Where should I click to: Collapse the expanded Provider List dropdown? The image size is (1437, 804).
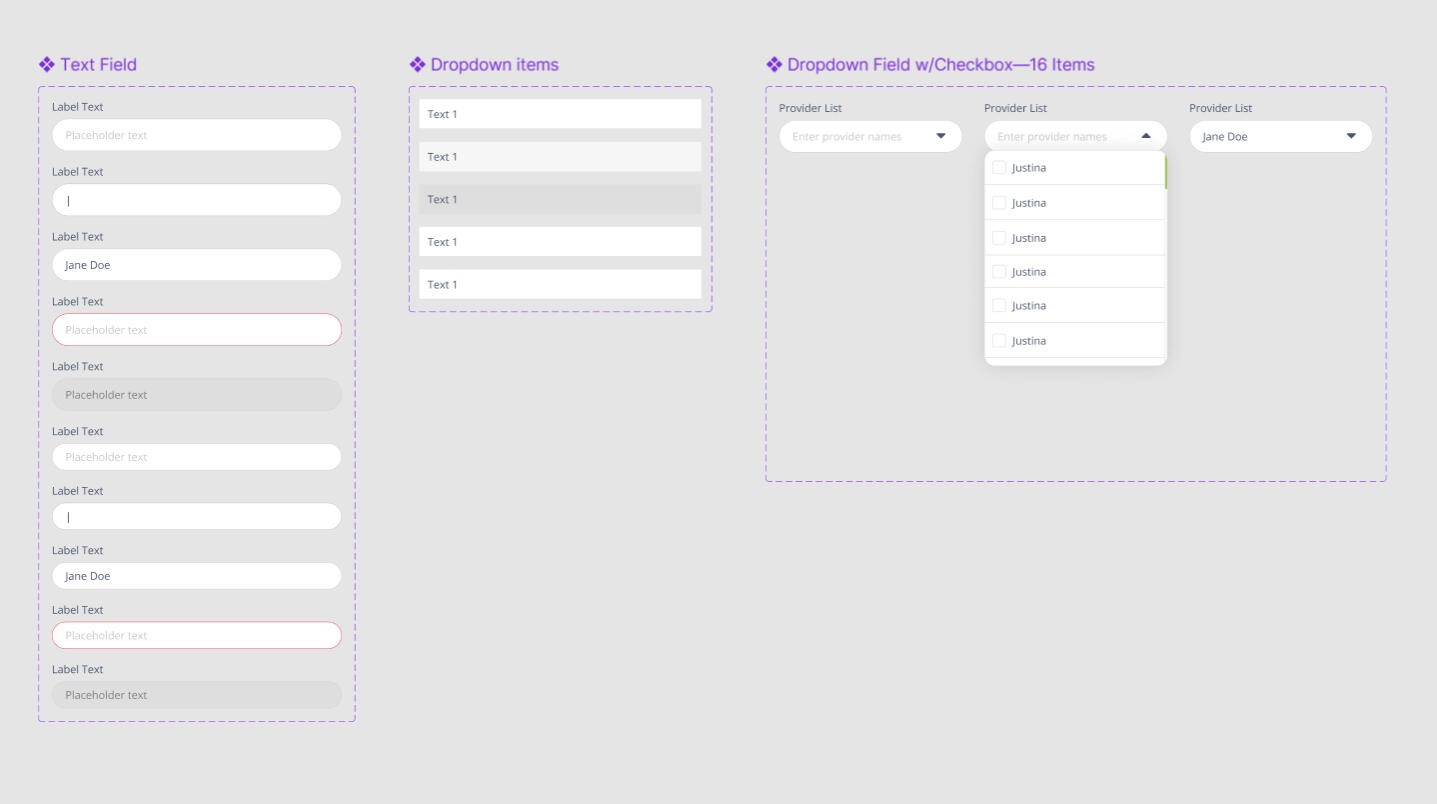click(1144, 135)
